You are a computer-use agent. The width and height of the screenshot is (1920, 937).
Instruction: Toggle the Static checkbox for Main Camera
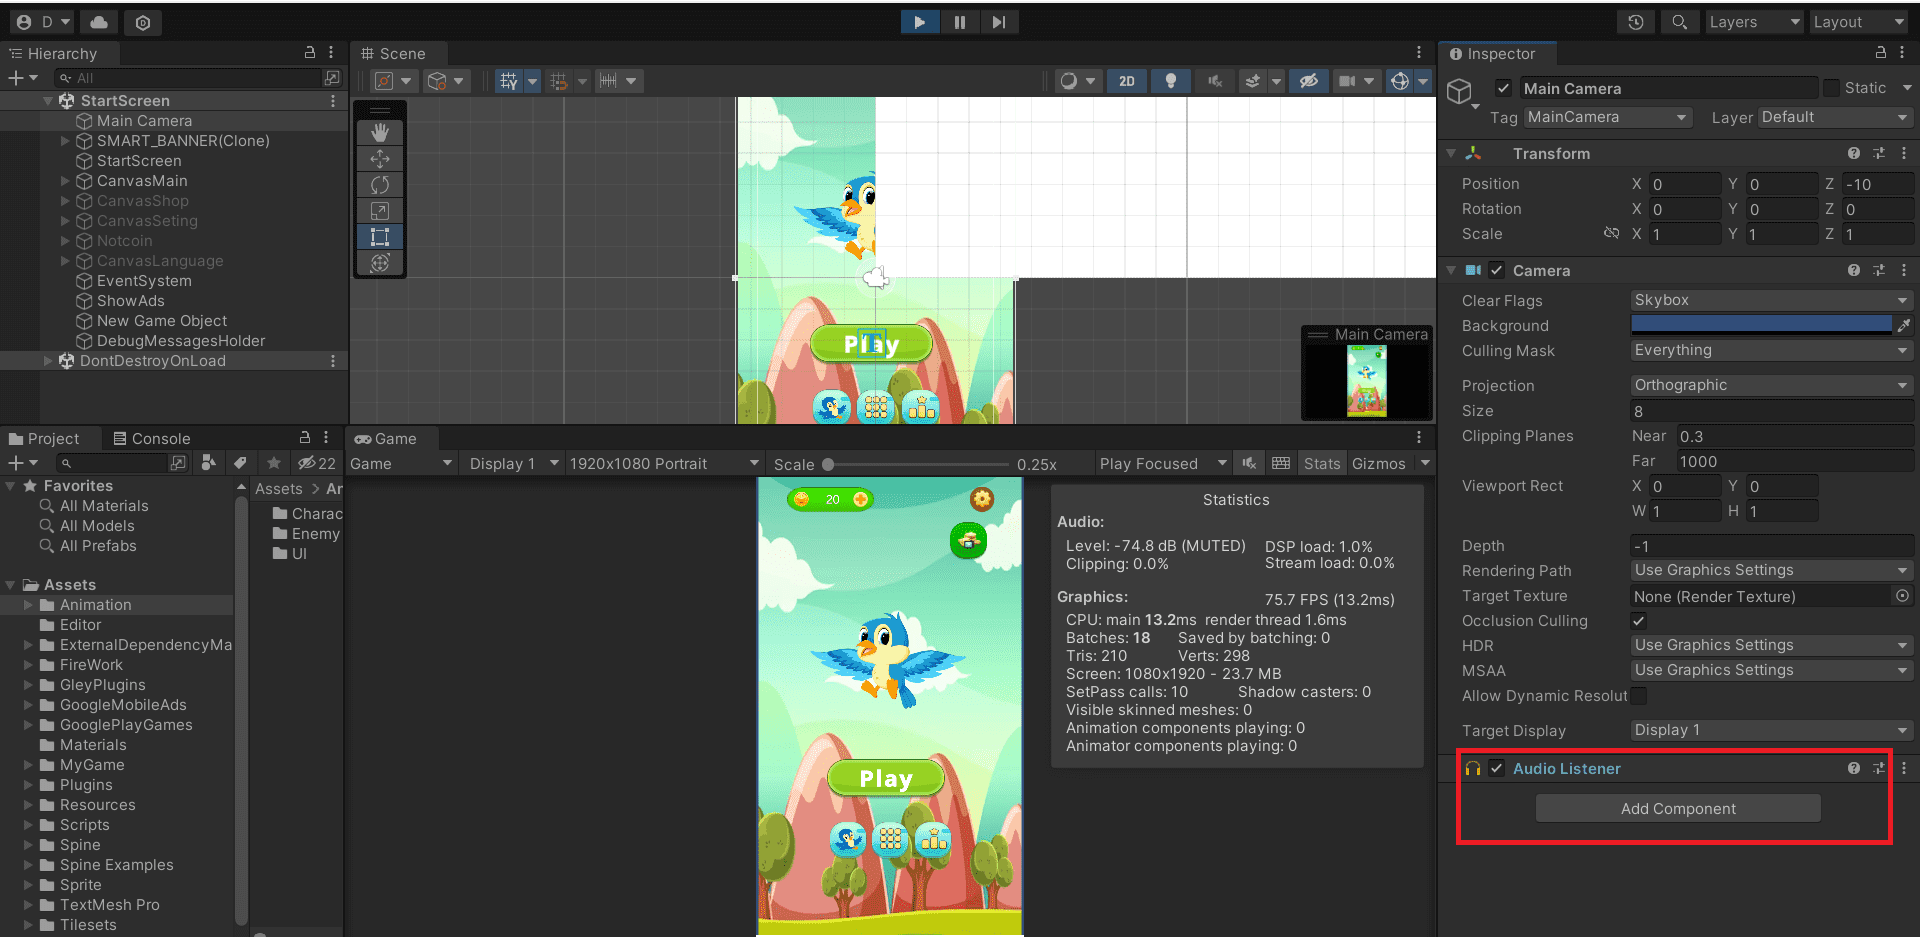[1831, 88]
